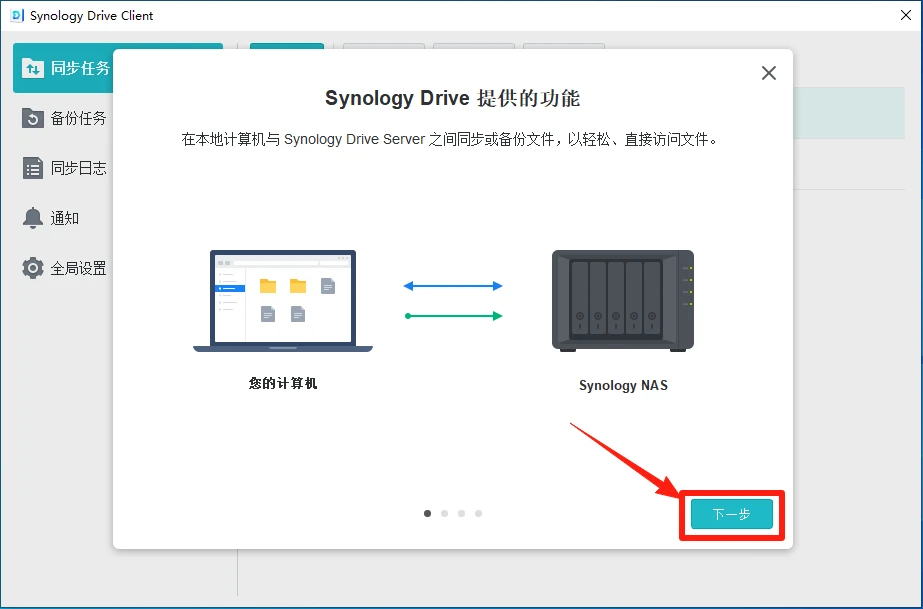Click the laptop computer illustration

pyautogui.click(x=283, y=301)
